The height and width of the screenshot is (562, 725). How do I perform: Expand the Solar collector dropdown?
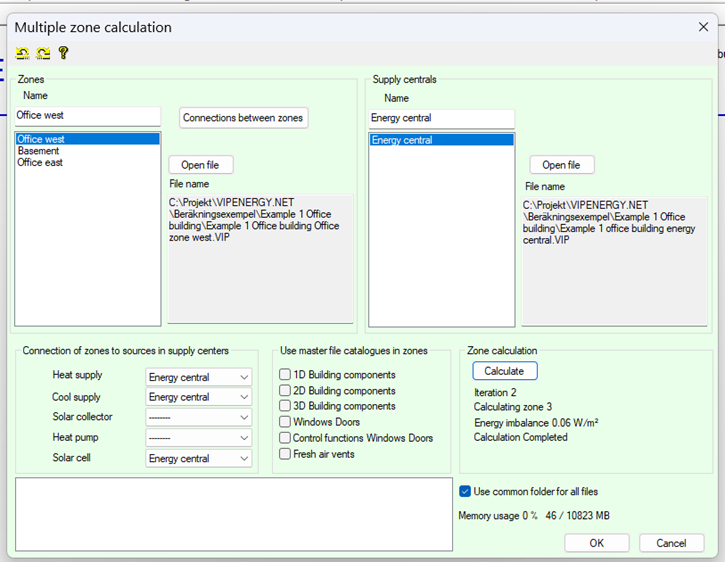(x=198, y=417)
